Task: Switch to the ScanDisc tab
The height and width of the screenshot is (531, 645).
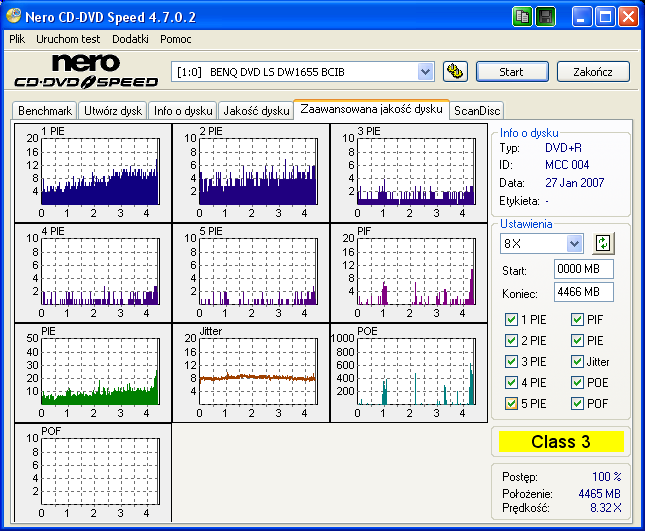Action: click(x=477, y=111)
